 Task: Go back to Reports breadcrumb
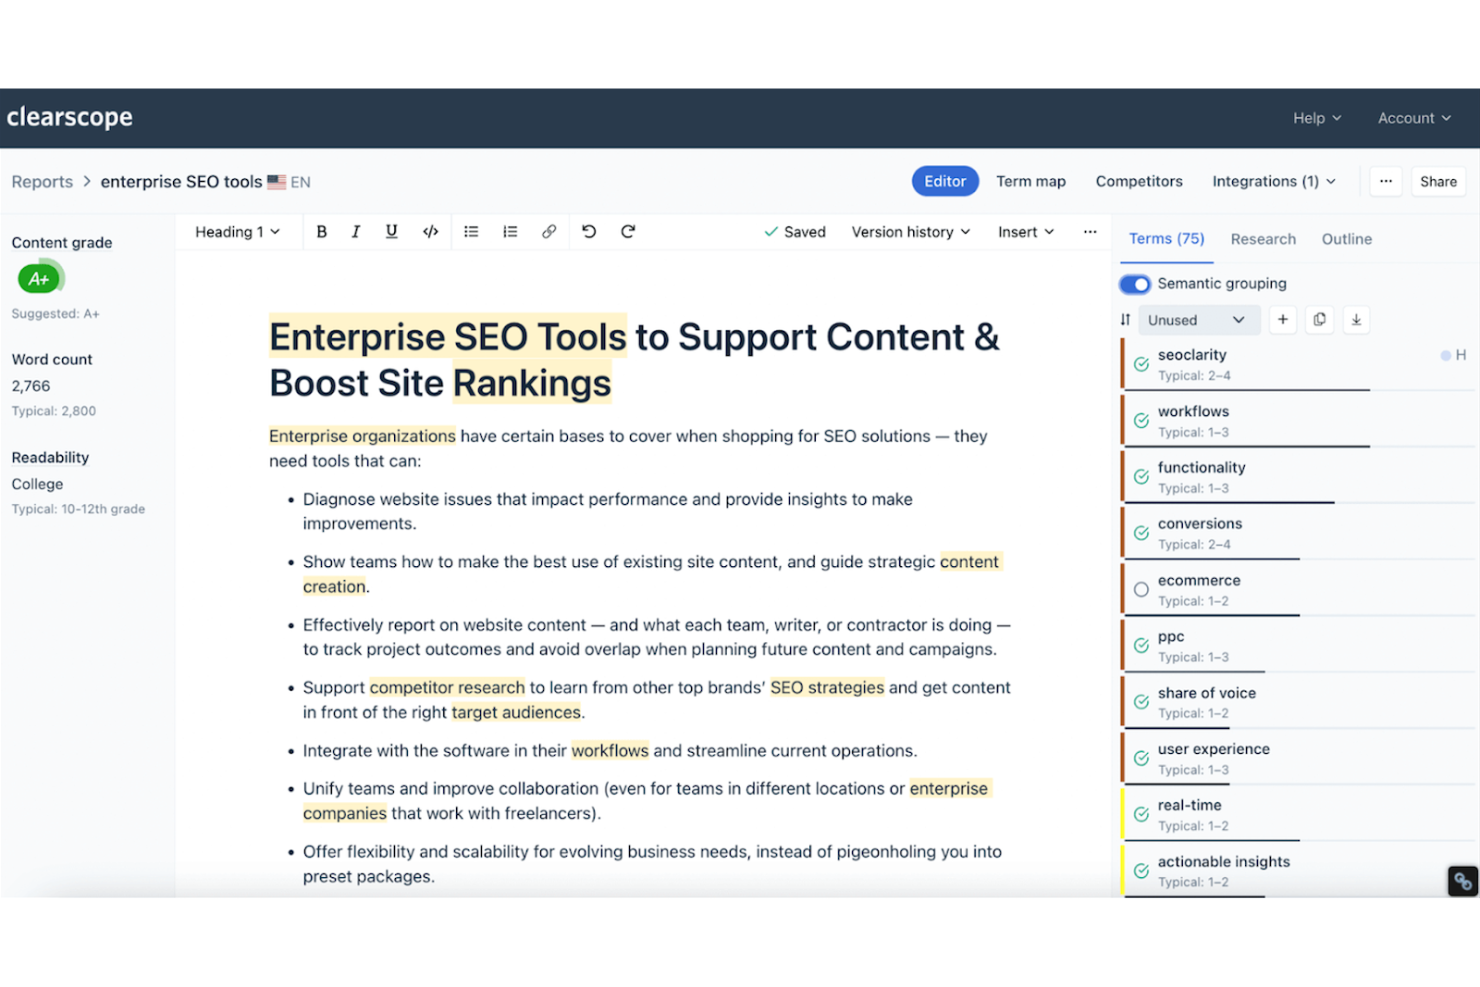point(42,182)
